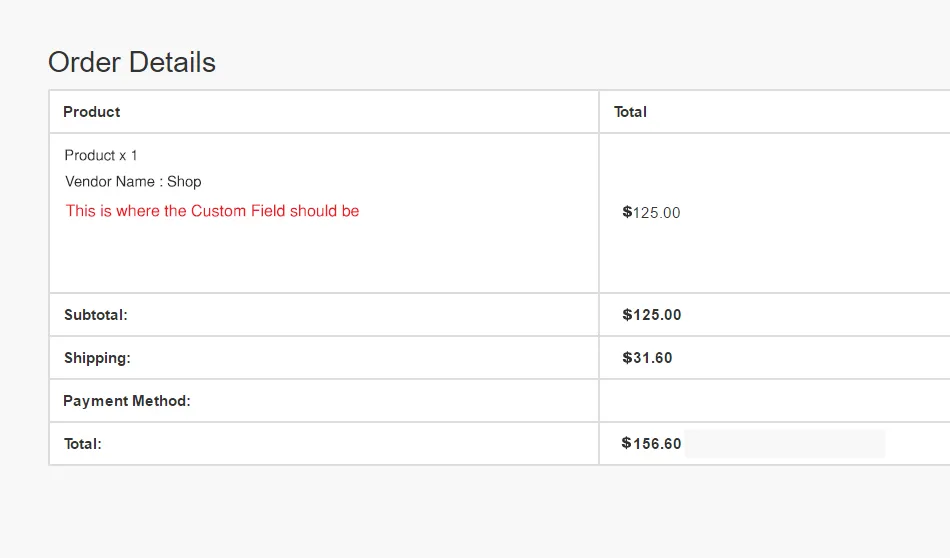Image resolution: width=950 pixels, height=558 pixels.
Task: Click the Shipping label
Action: click(97, 358)
